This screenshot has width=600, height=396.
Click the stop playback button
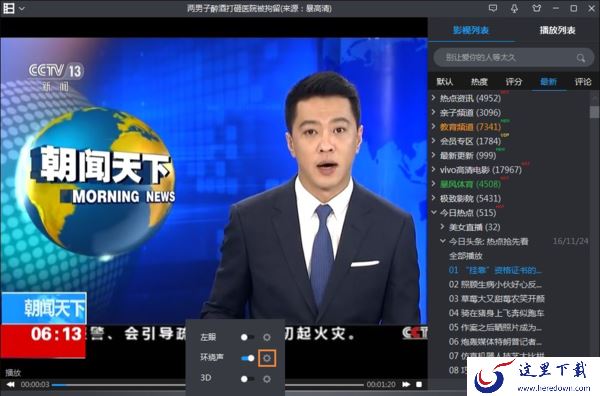pyautogui.click(x=419, y=384)
